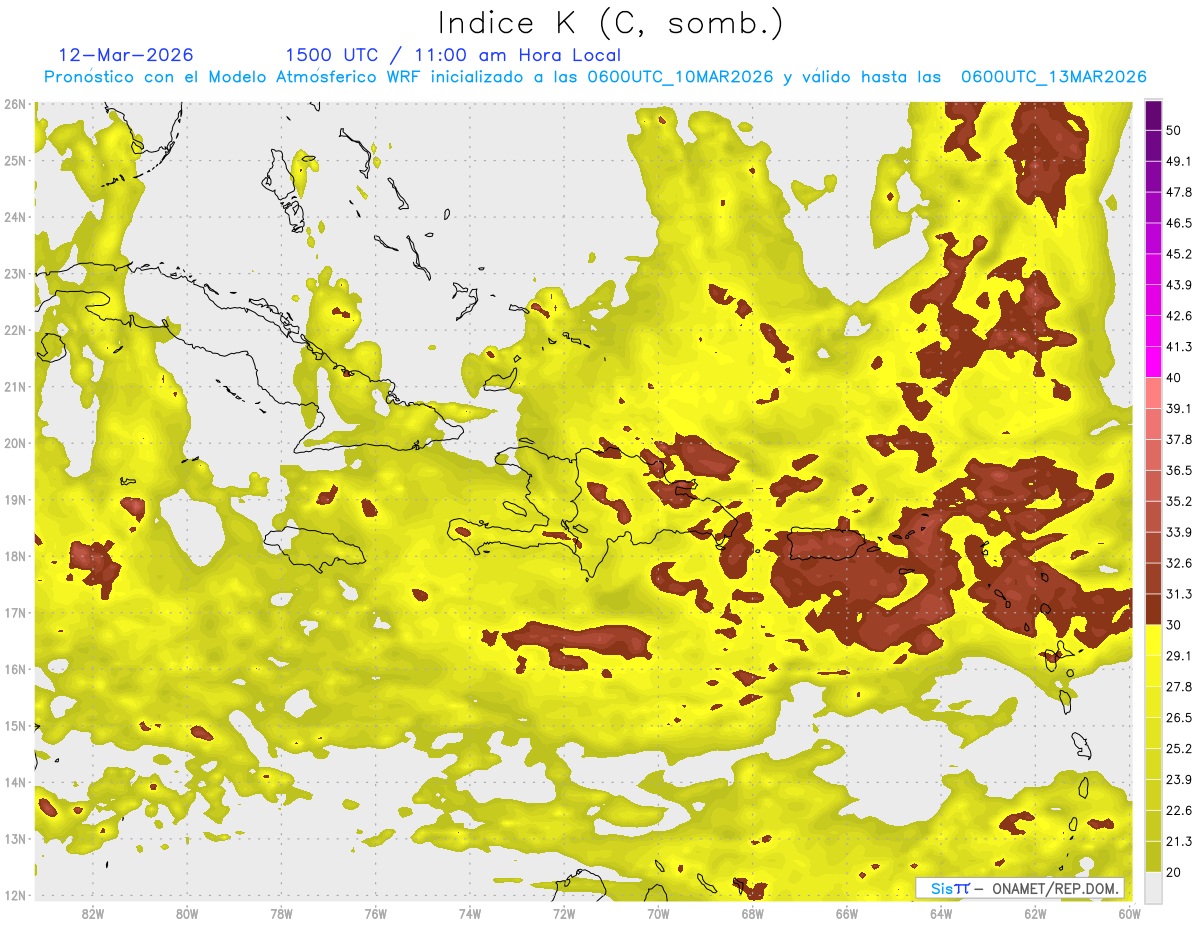Click the '22.6' color scale label
Image resolution: width=1200 pixels, height=927 pixels.
pos(1179,811)
